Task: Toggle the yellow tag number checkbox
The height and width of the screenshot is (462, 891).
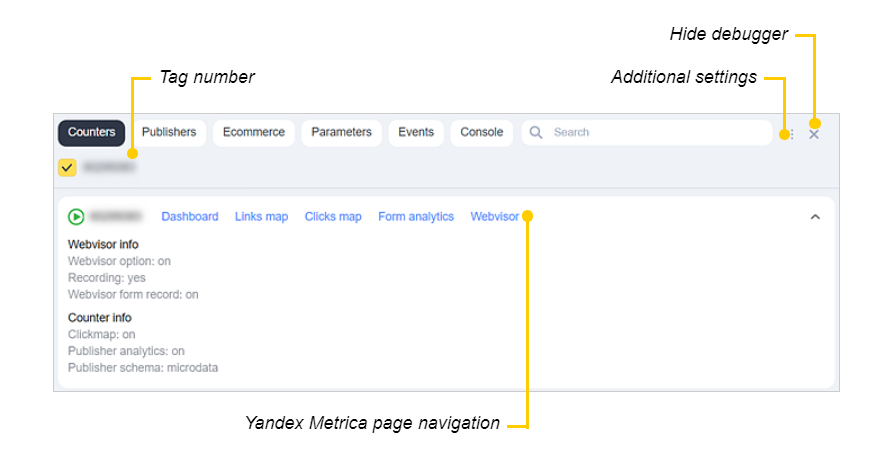Action: 67,167
